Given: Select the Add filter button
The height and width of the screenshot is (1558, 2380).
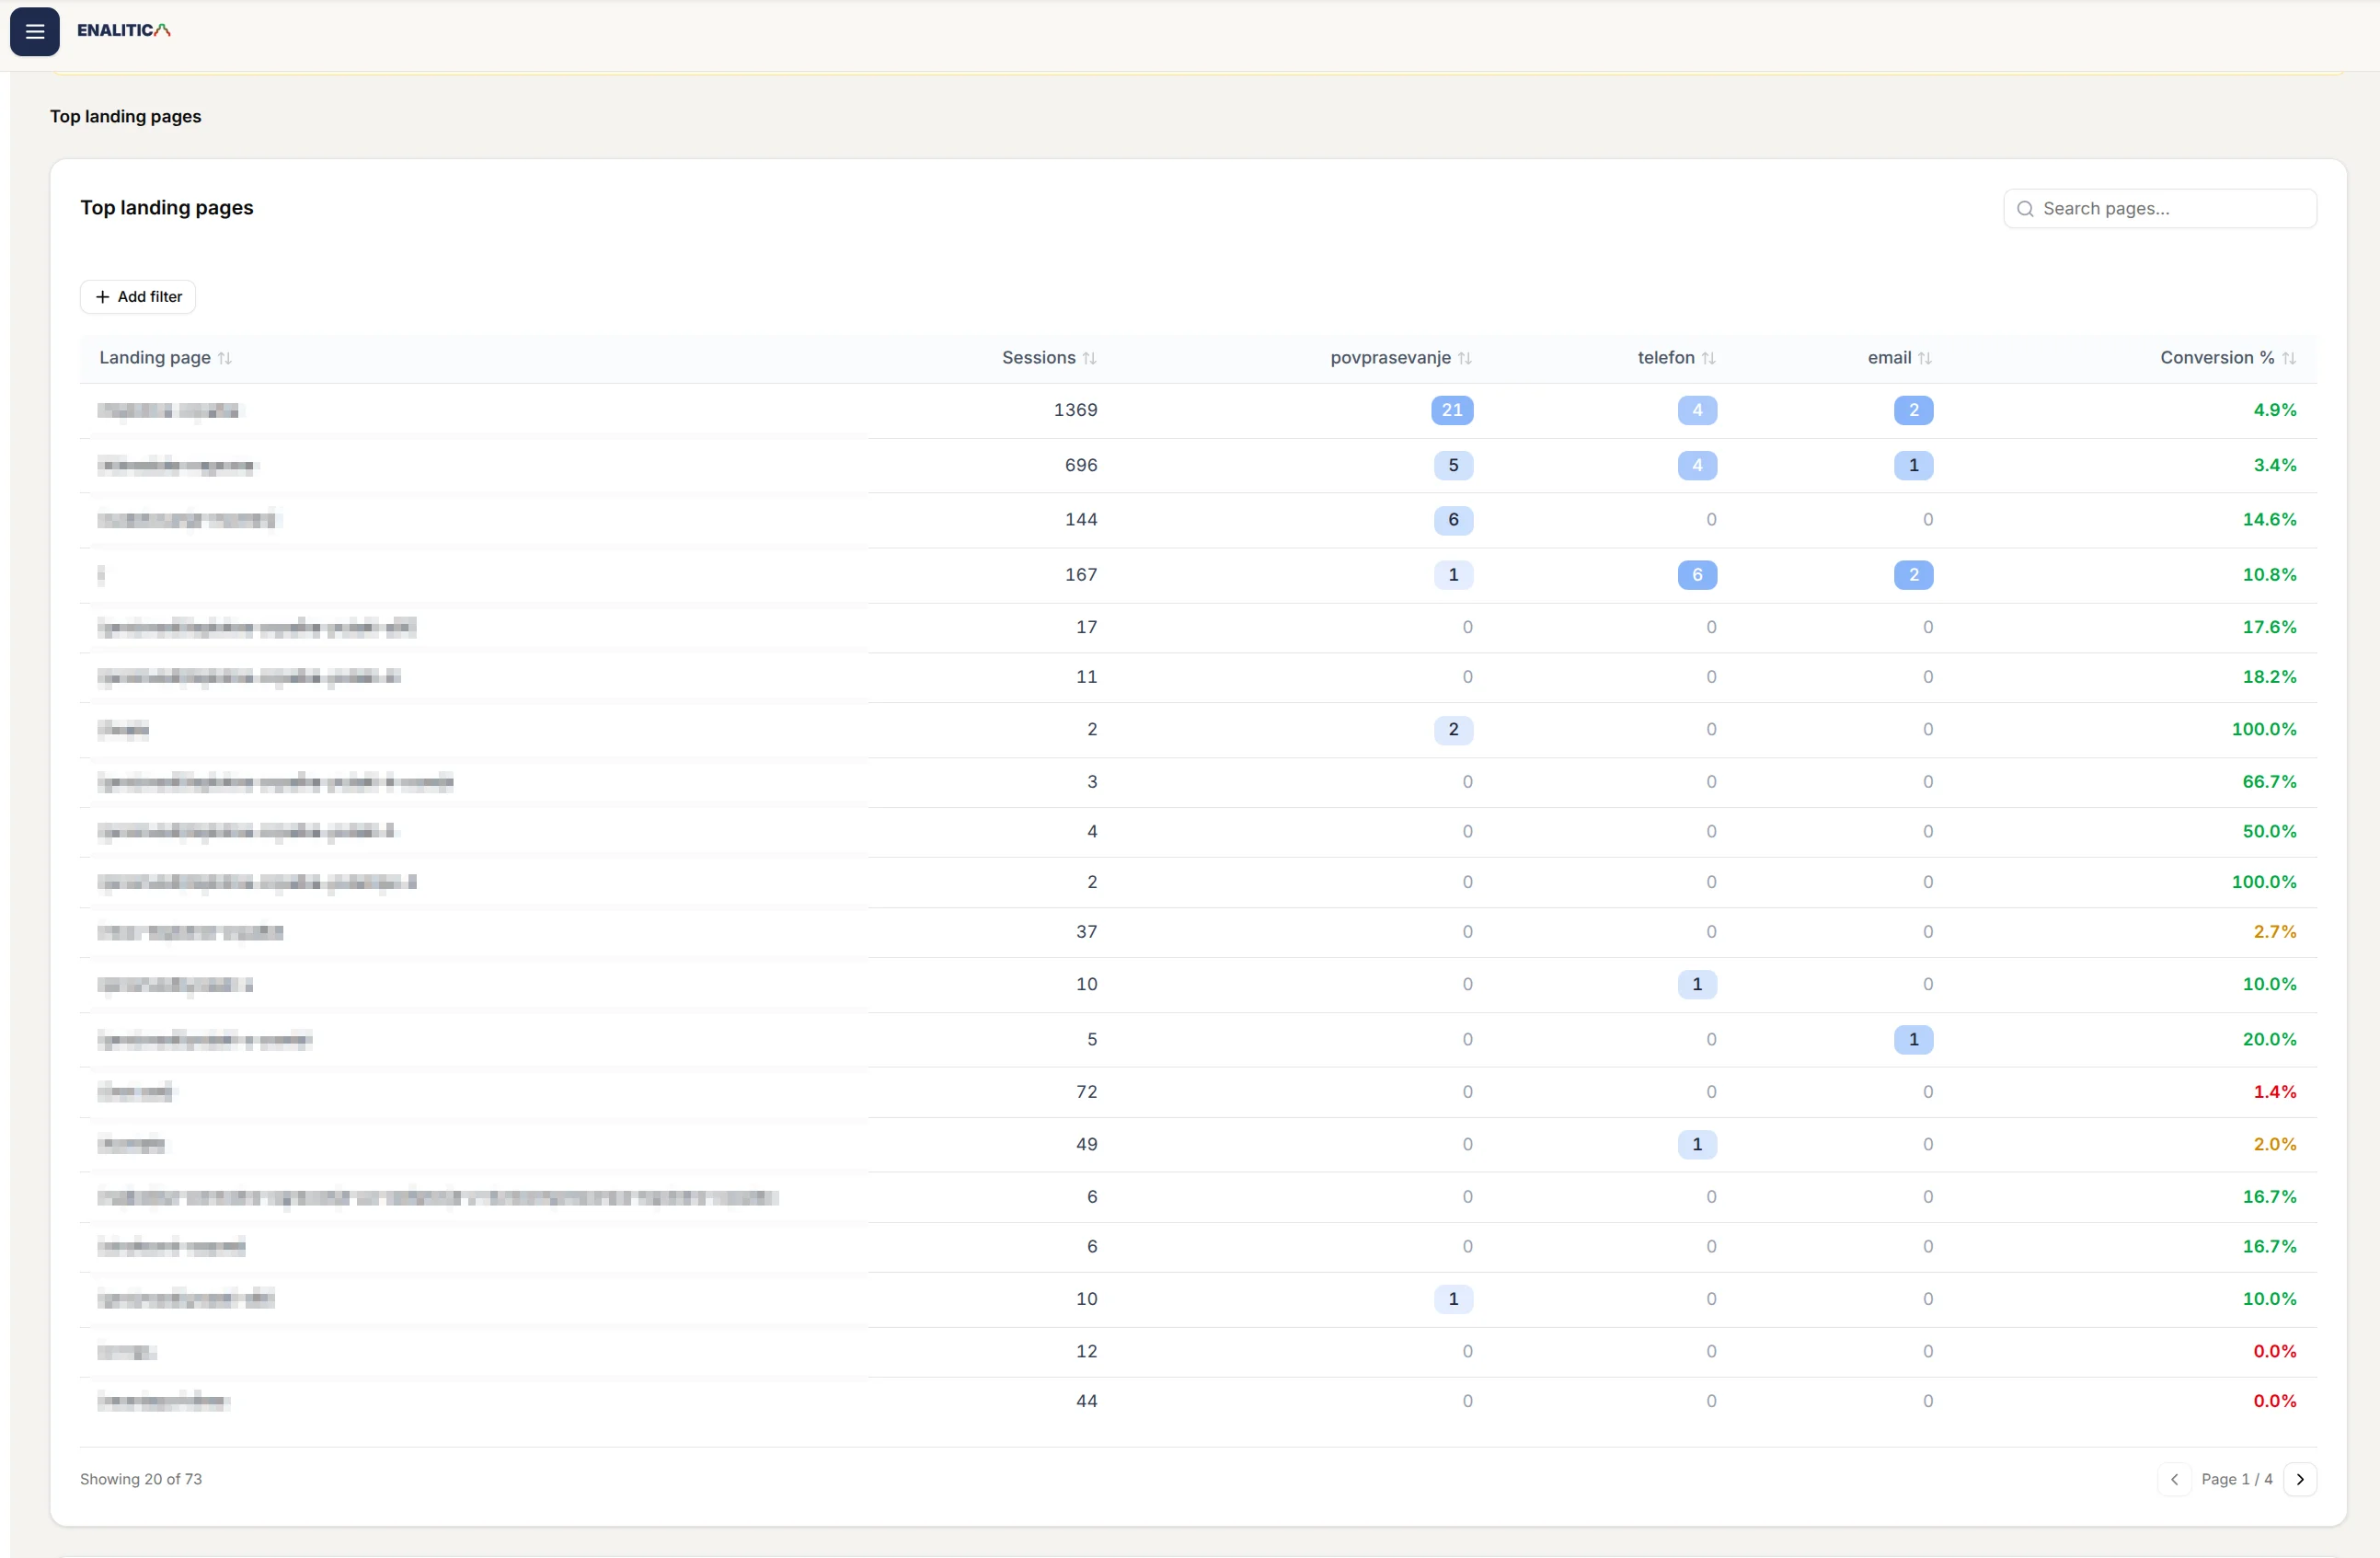Looking at the screenshot, I should 137,296.
